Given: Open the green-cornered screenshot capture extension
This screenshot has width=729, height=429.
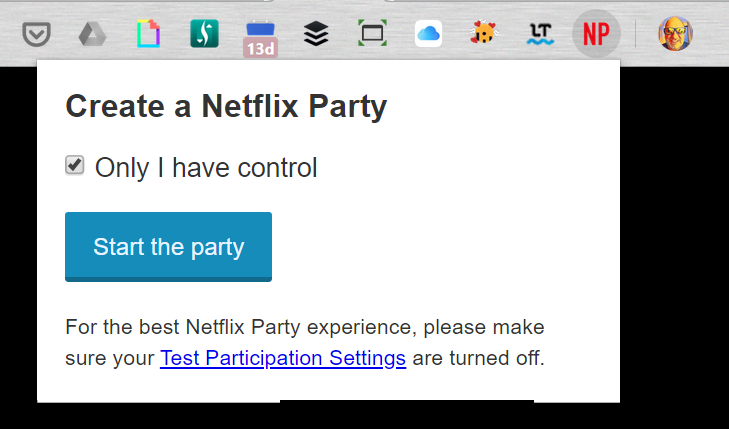Looking at the screenshot, I should click(x=372, y=33).
